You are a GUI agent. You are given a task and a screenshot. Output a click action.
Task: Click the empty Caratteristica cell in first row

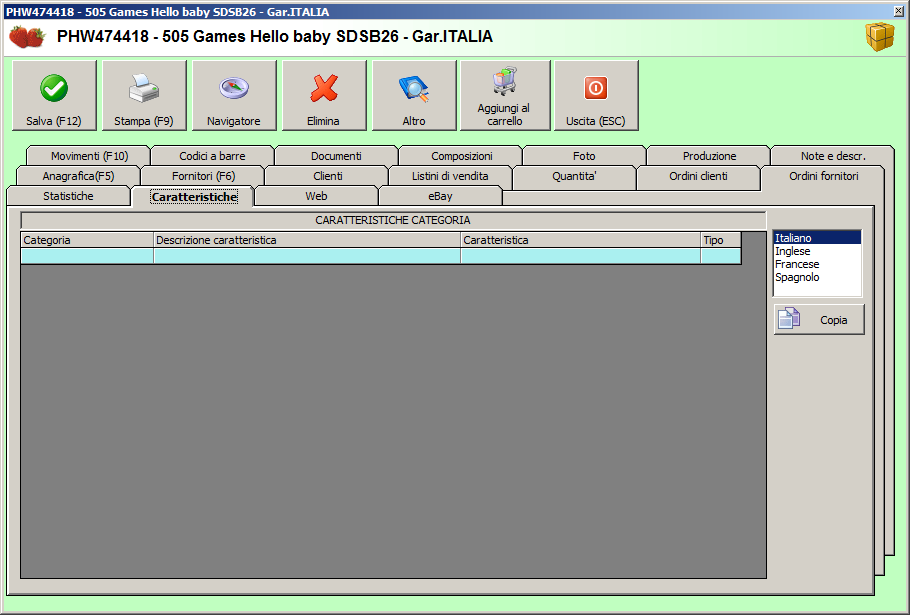click(580, 256)
